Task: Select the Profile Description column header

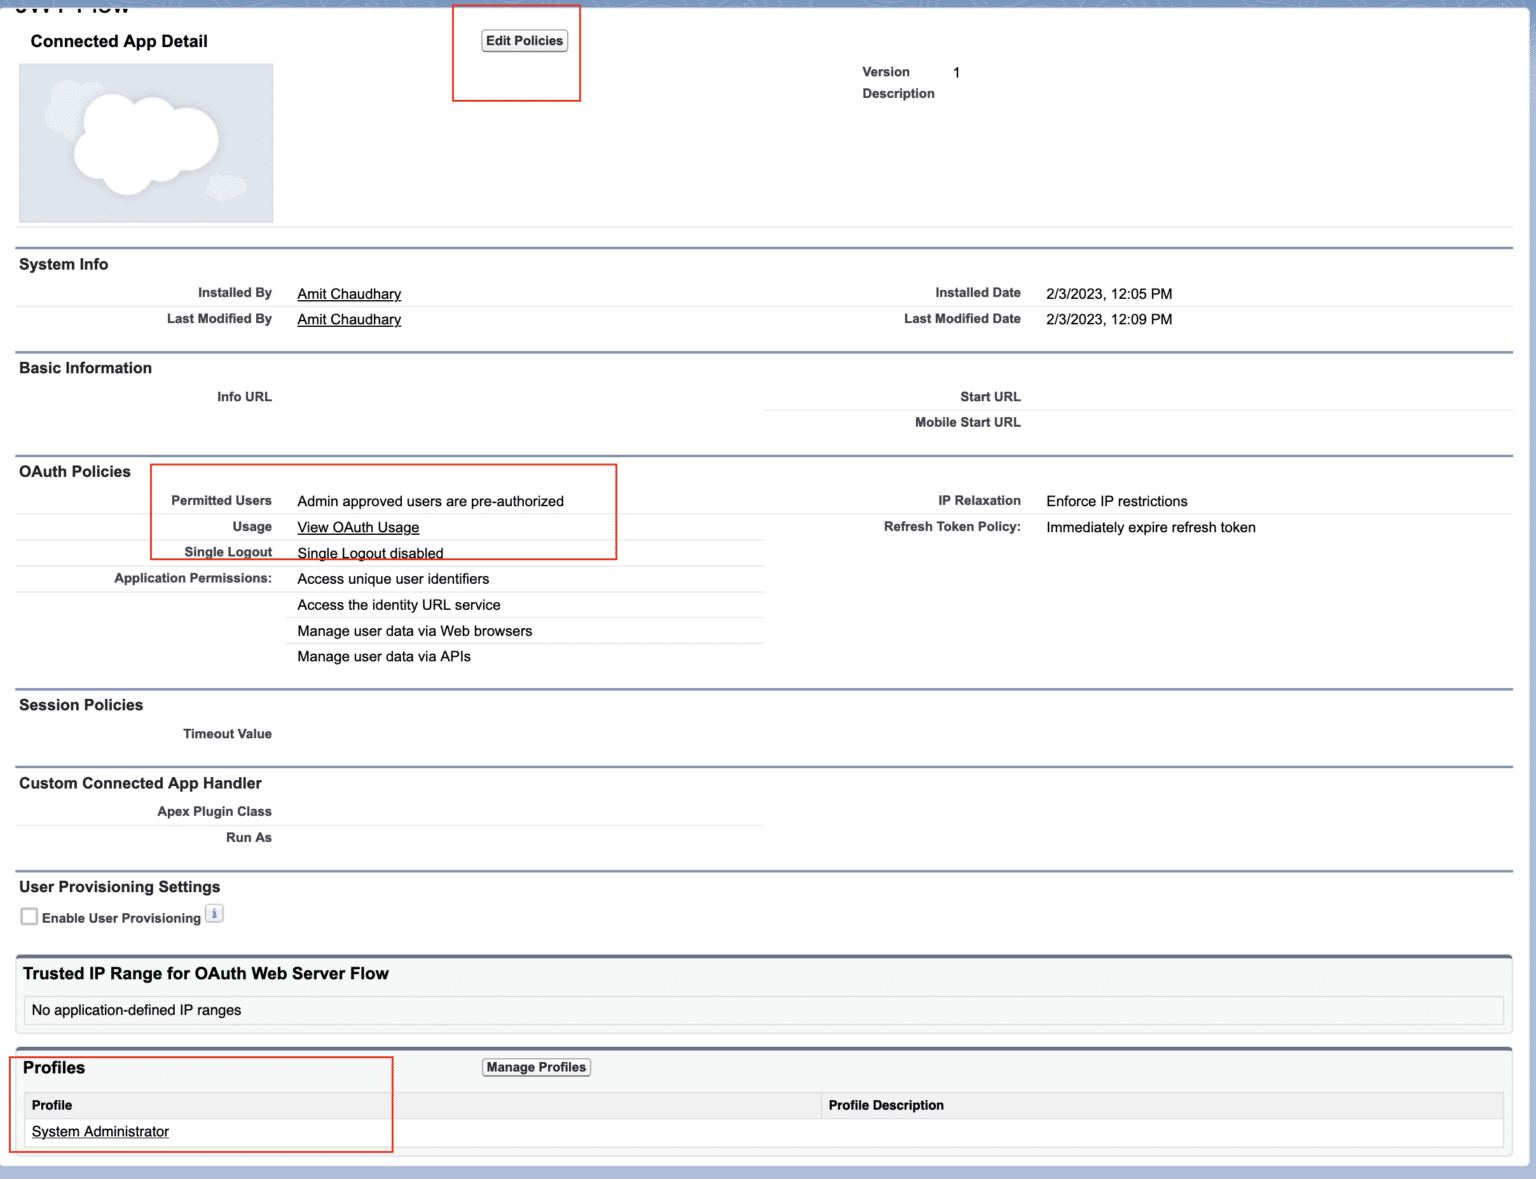Action: [x=885, y=1105]
